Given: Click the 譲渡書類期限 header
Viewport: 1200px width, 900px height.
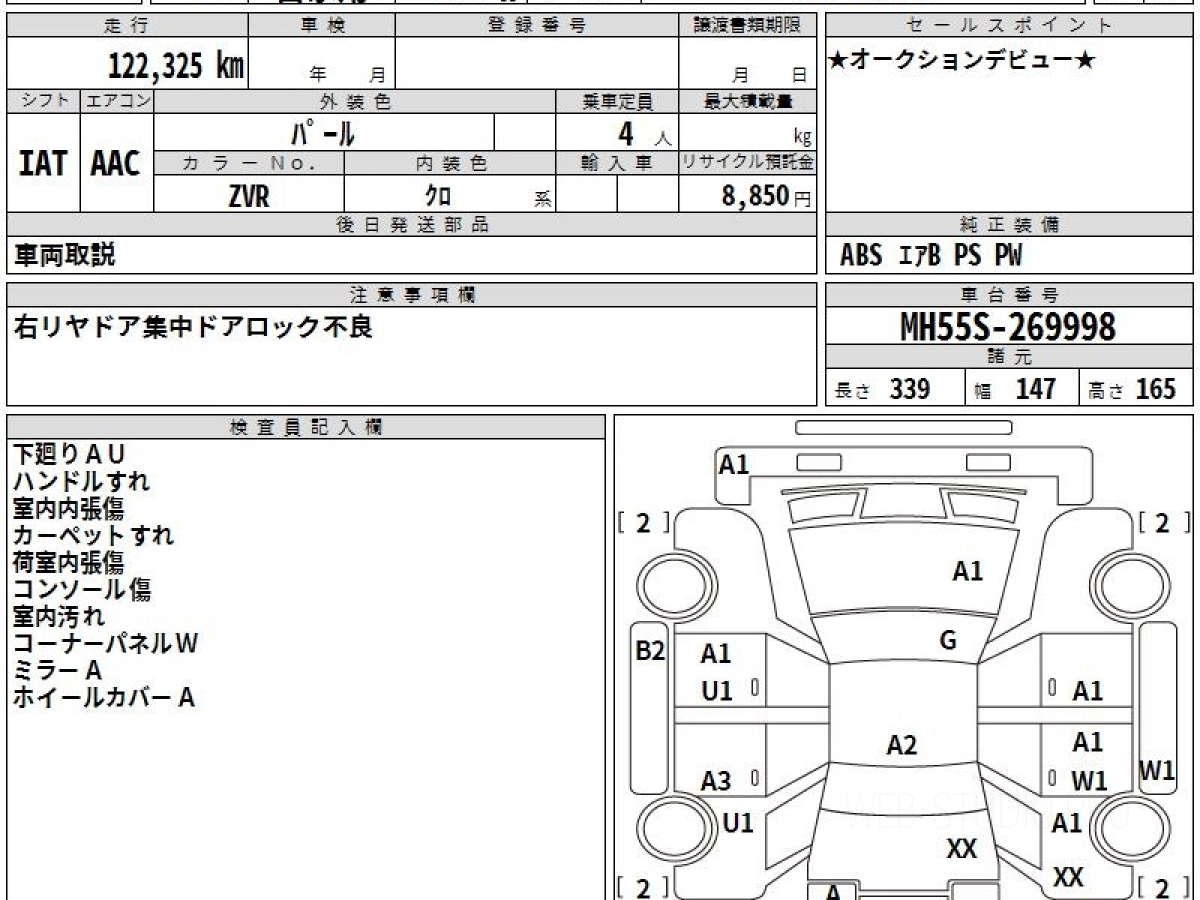Looking at the screenshot, I should tap(749, 25).
